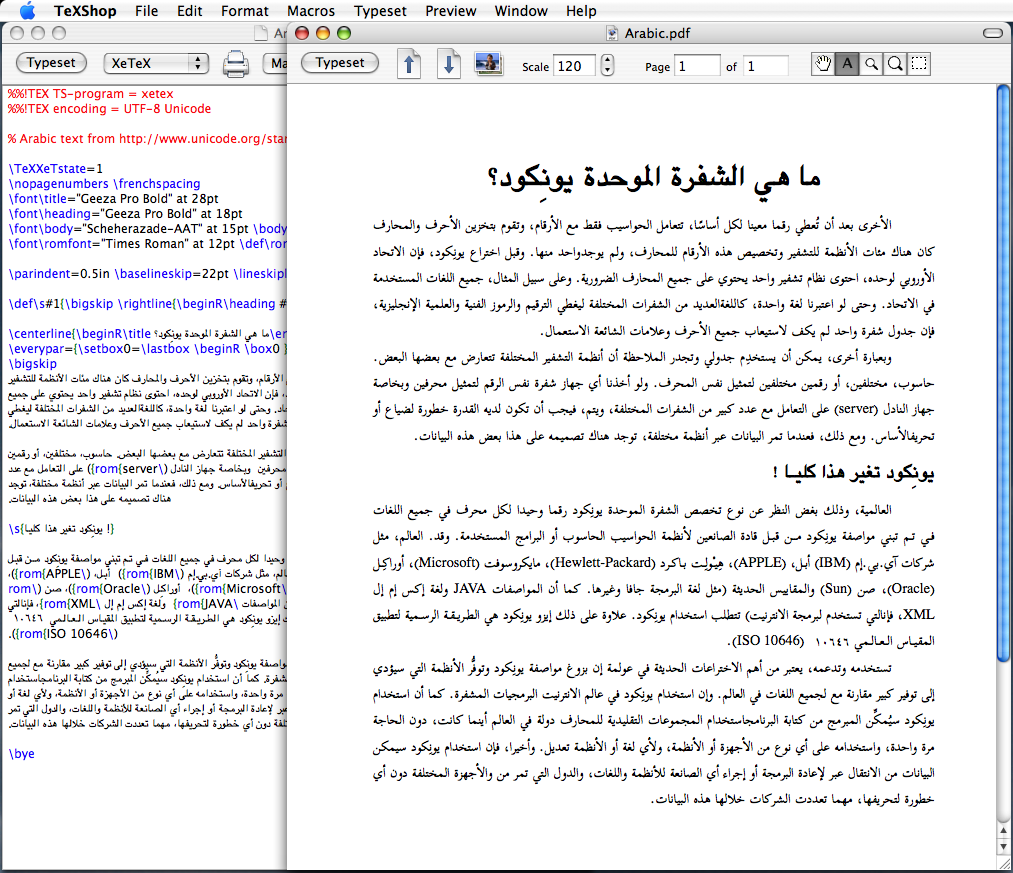This screenshot has width=1013, height=873.
Task: Select the text selection A tool
Action: (x=847, y=63)
